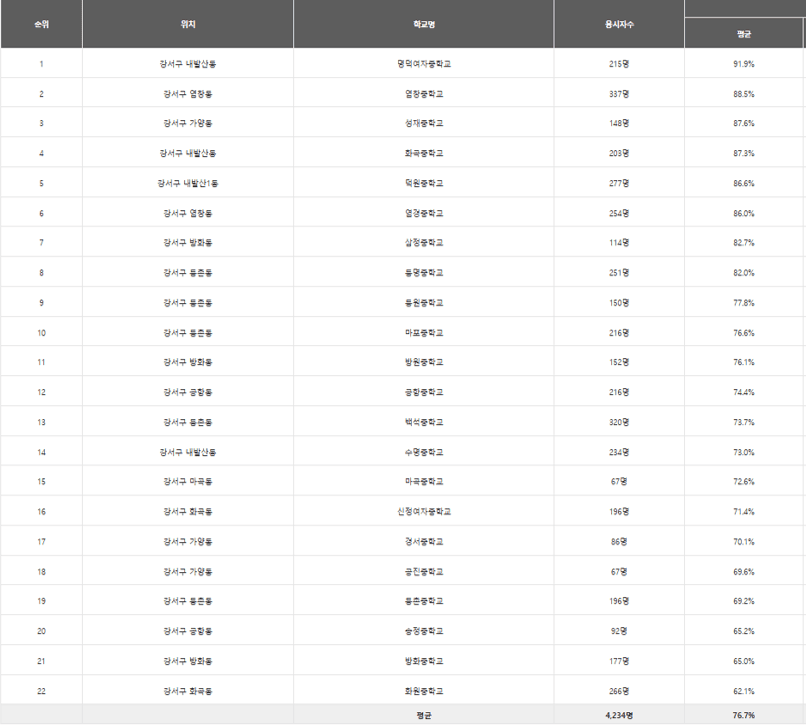Click the 74.4% average cell
This screenshot has height=725, width=806.
[744, 392]
